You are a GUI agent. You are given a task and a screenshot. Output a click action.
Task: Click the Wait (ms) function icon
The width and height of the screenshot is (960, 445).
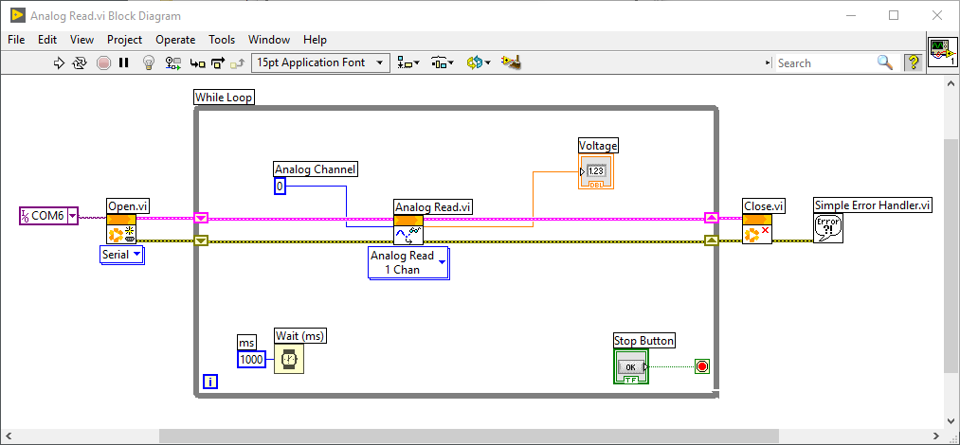(288, 359)
